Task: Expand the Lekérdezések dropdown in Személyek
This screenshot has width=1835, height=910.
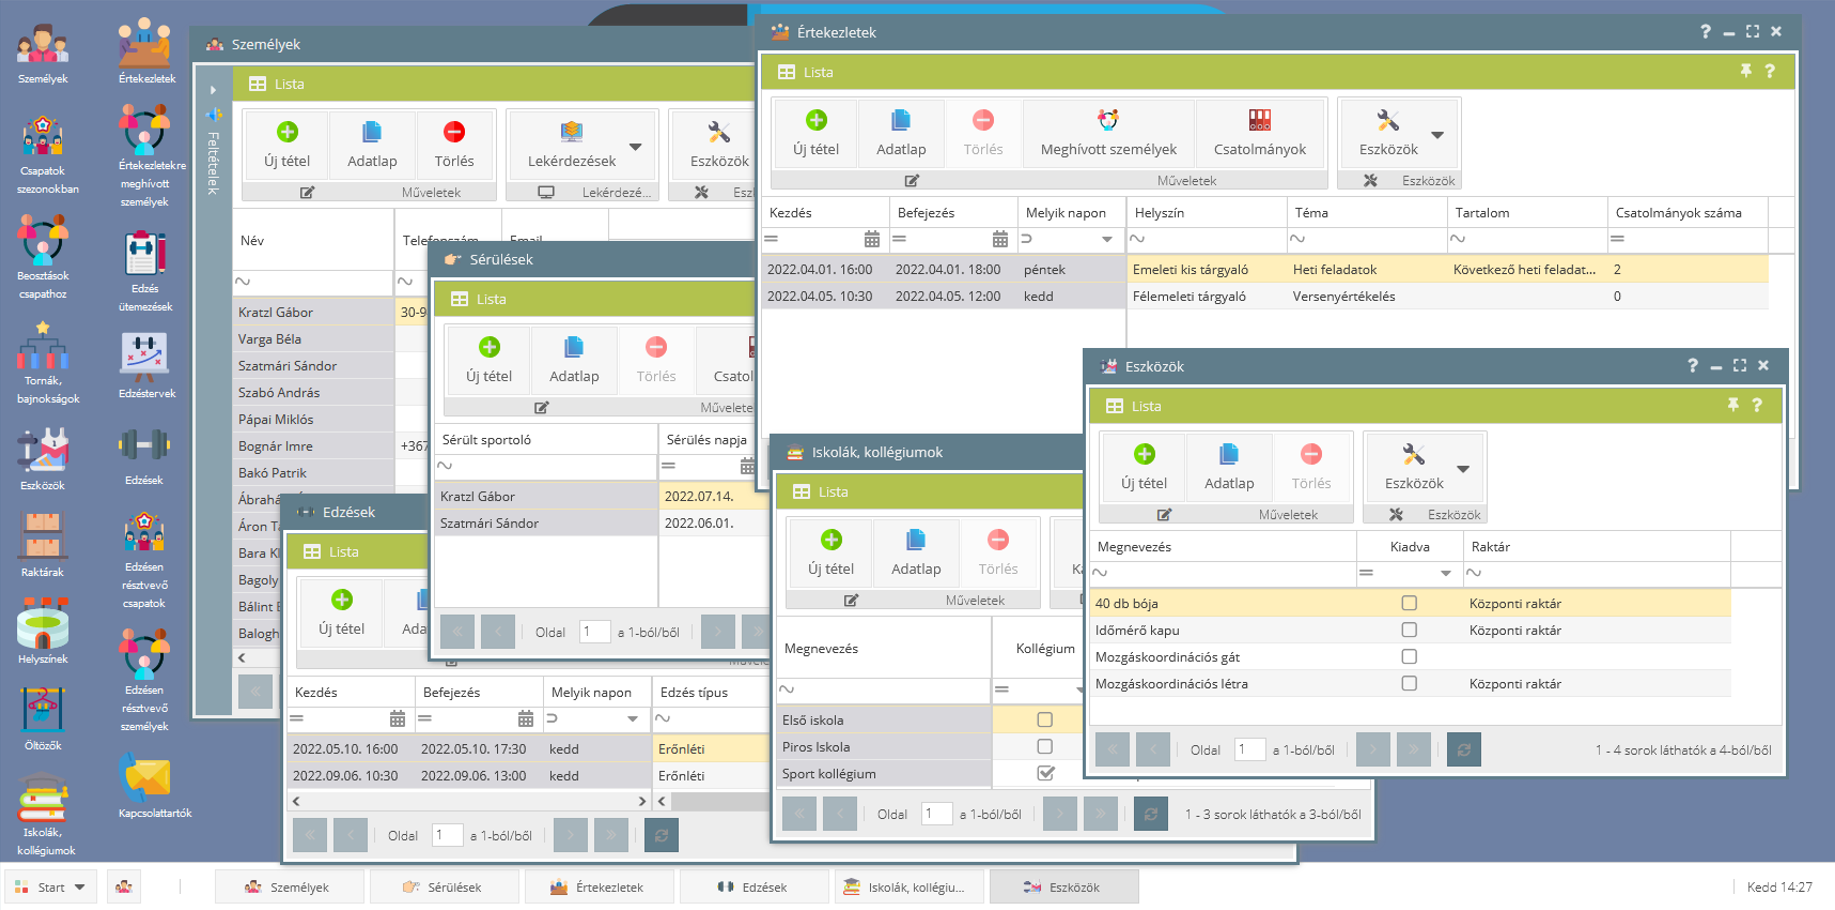Action: (x=636, y=147)
